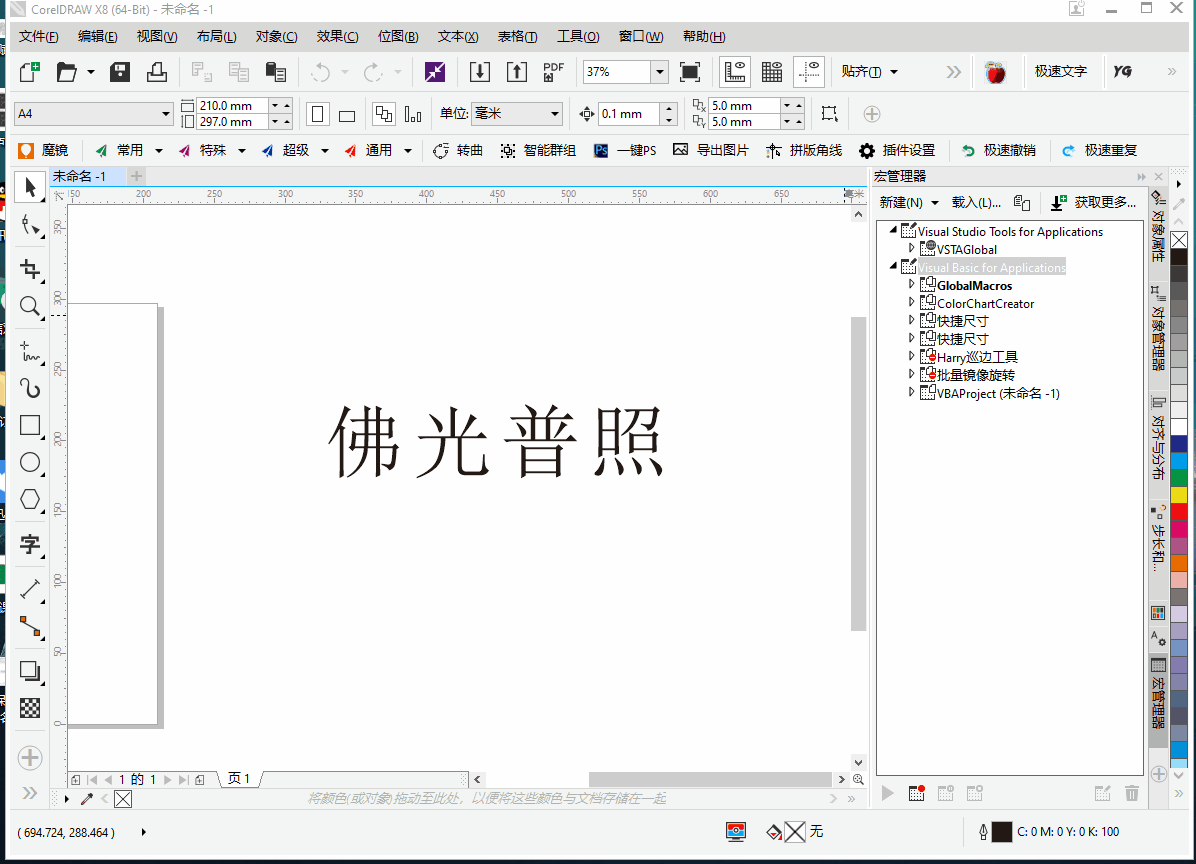Click the Publish to PDF icon

[x=553, y=72]
